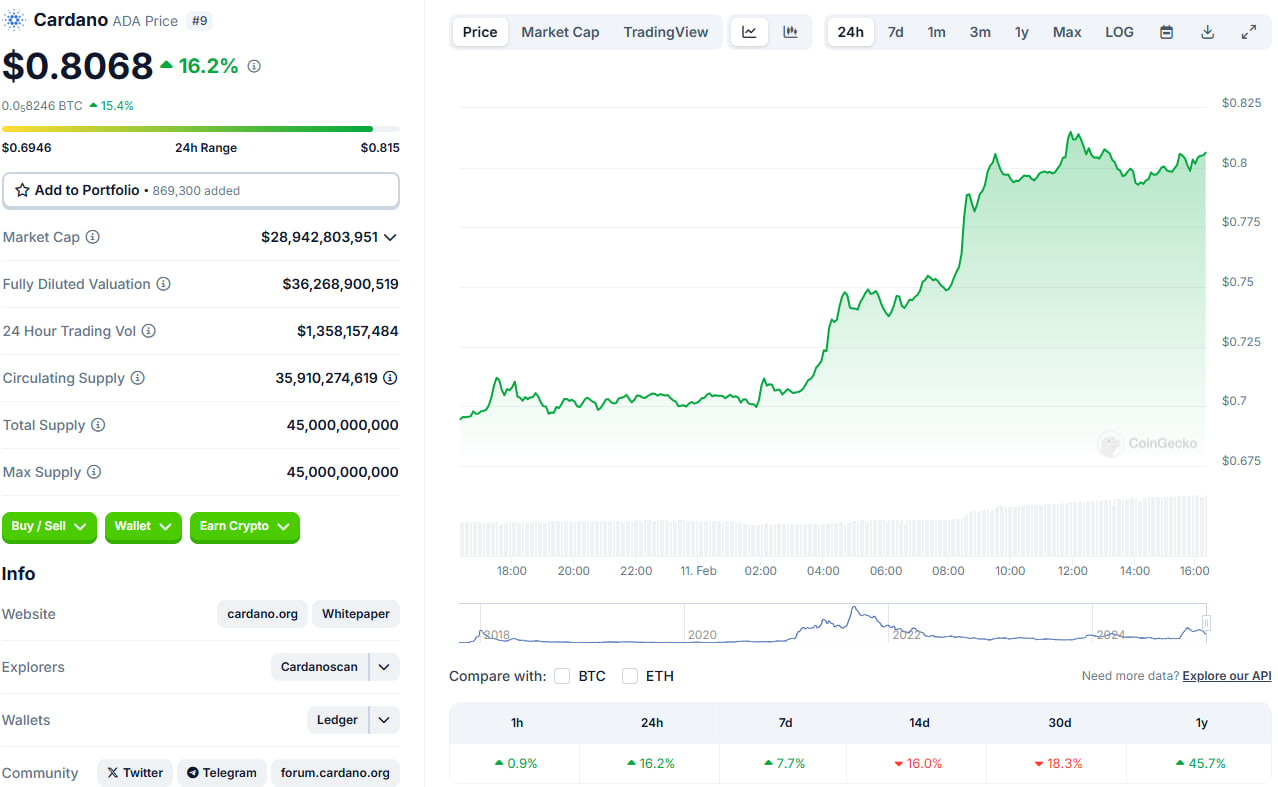Image resolution: width=1278 pixels, height=787 pixels.
Task: Expand chart to fullscreen icon
Action: coord(1249,32)
